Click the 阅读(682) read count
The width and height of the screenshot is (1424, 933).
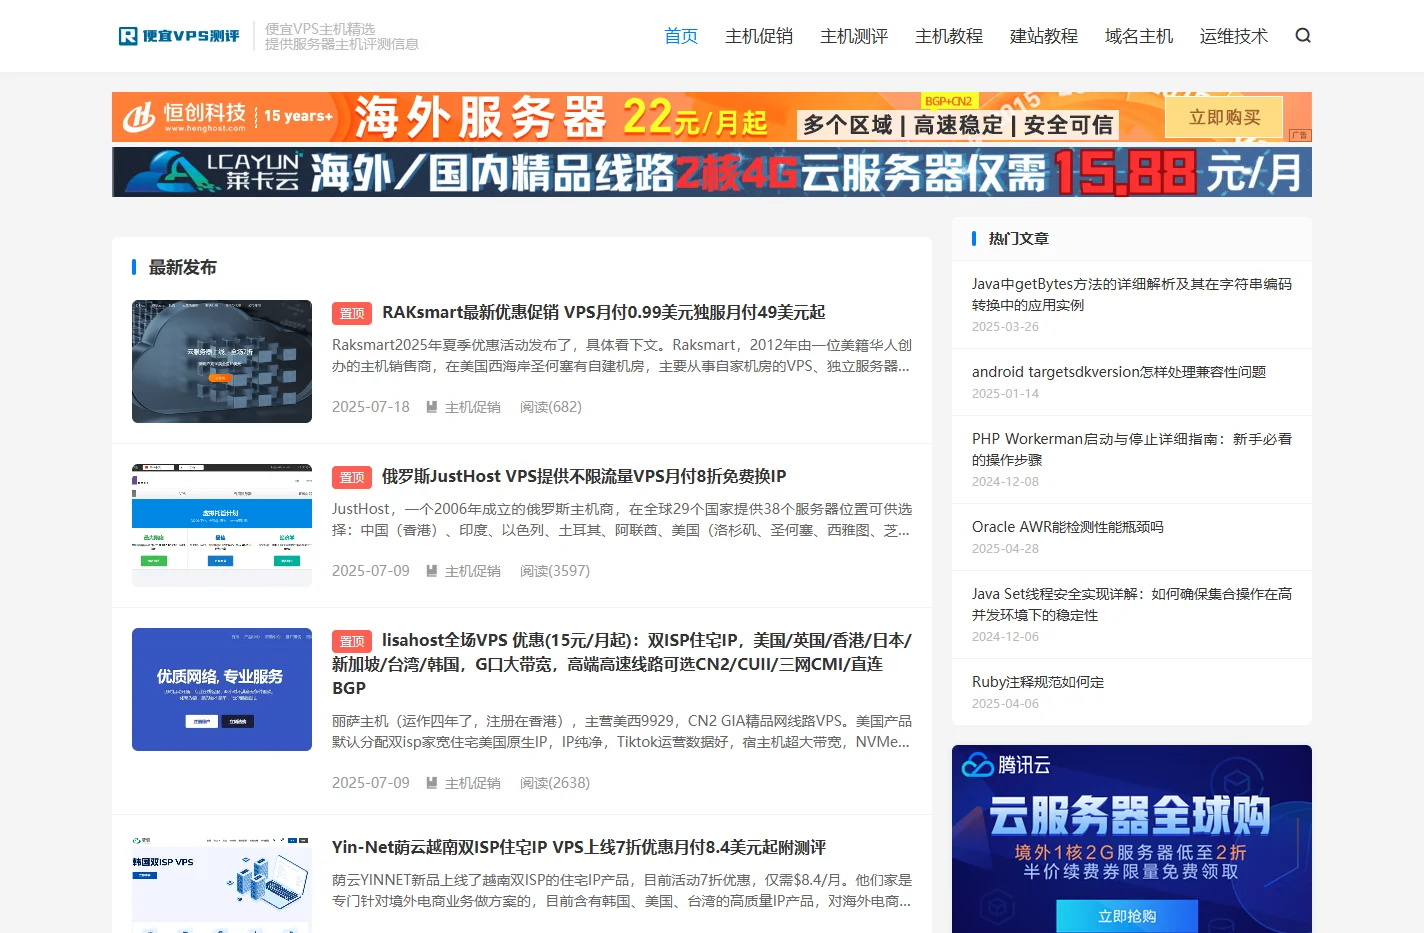[551, 407]
